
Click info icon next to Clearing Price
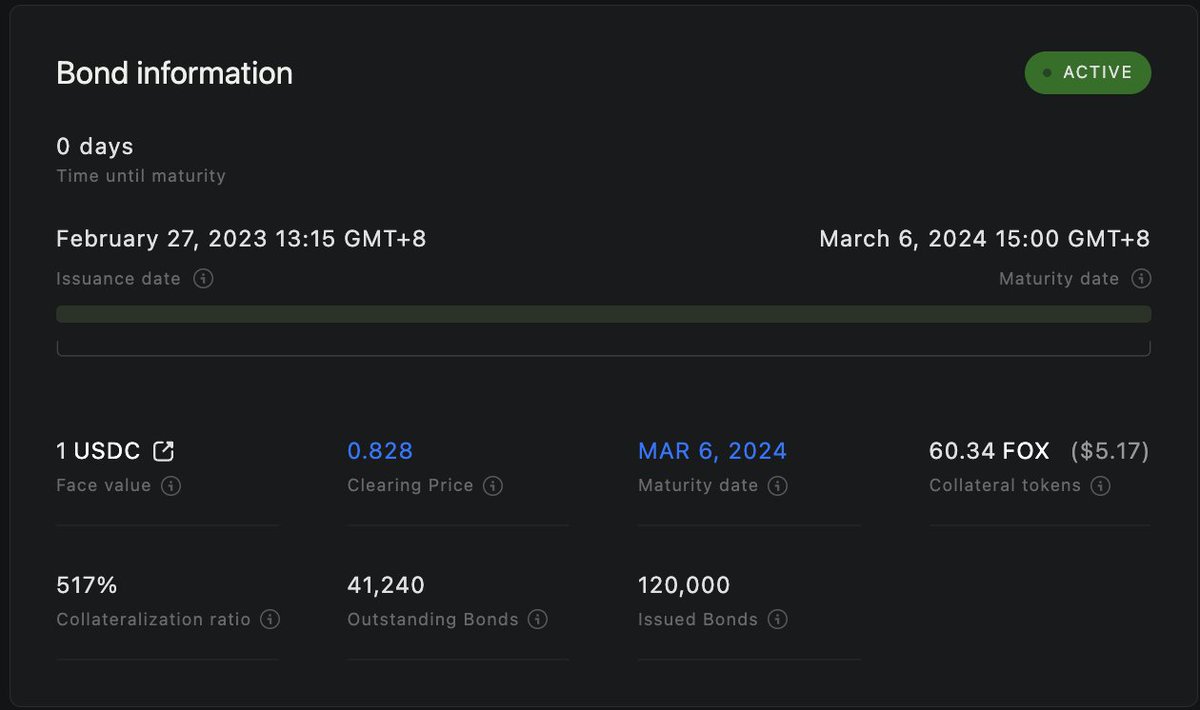click(492, 486)
